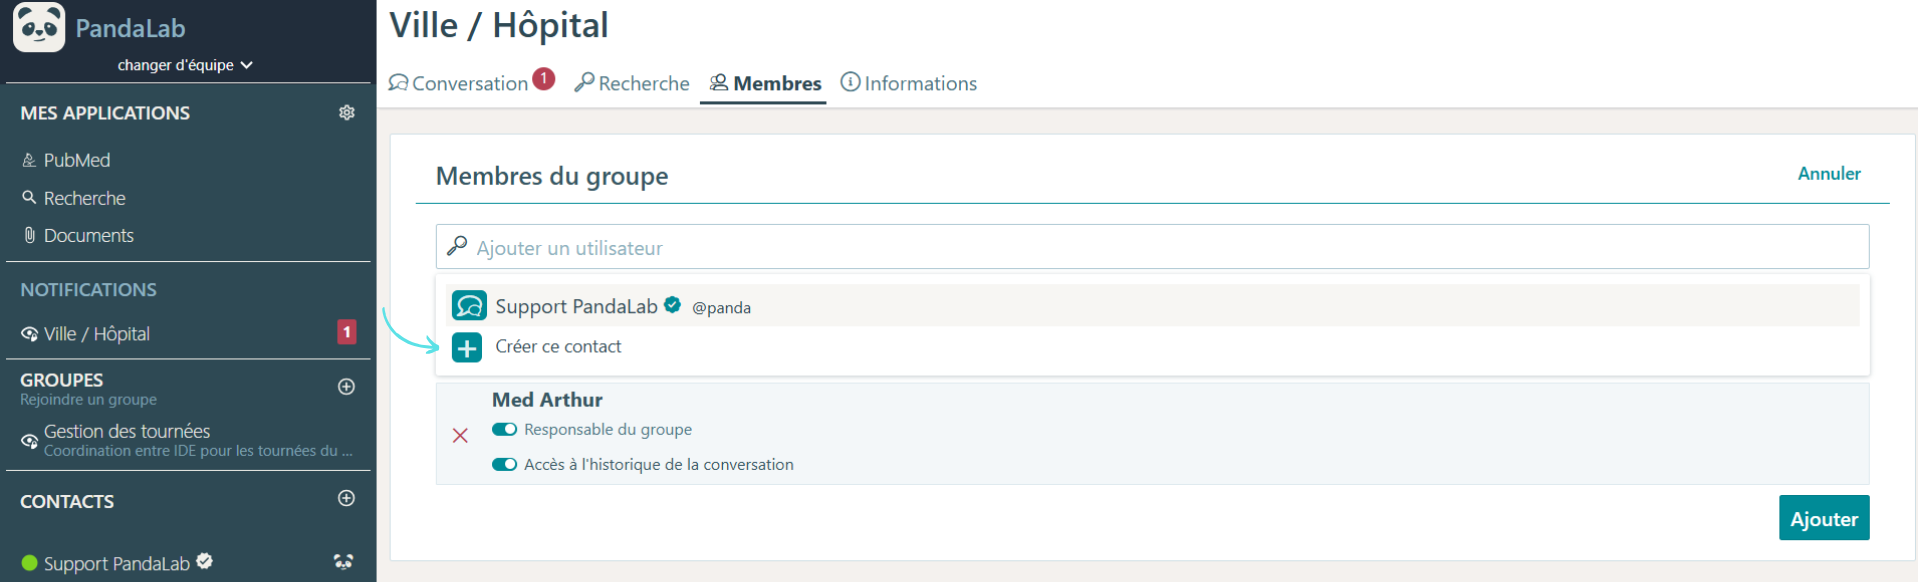The width and height of the screenshot is (1918, 582).
Task: Focus the Ajouter un utilisateur field
Action: click(x=1152, y=247)
